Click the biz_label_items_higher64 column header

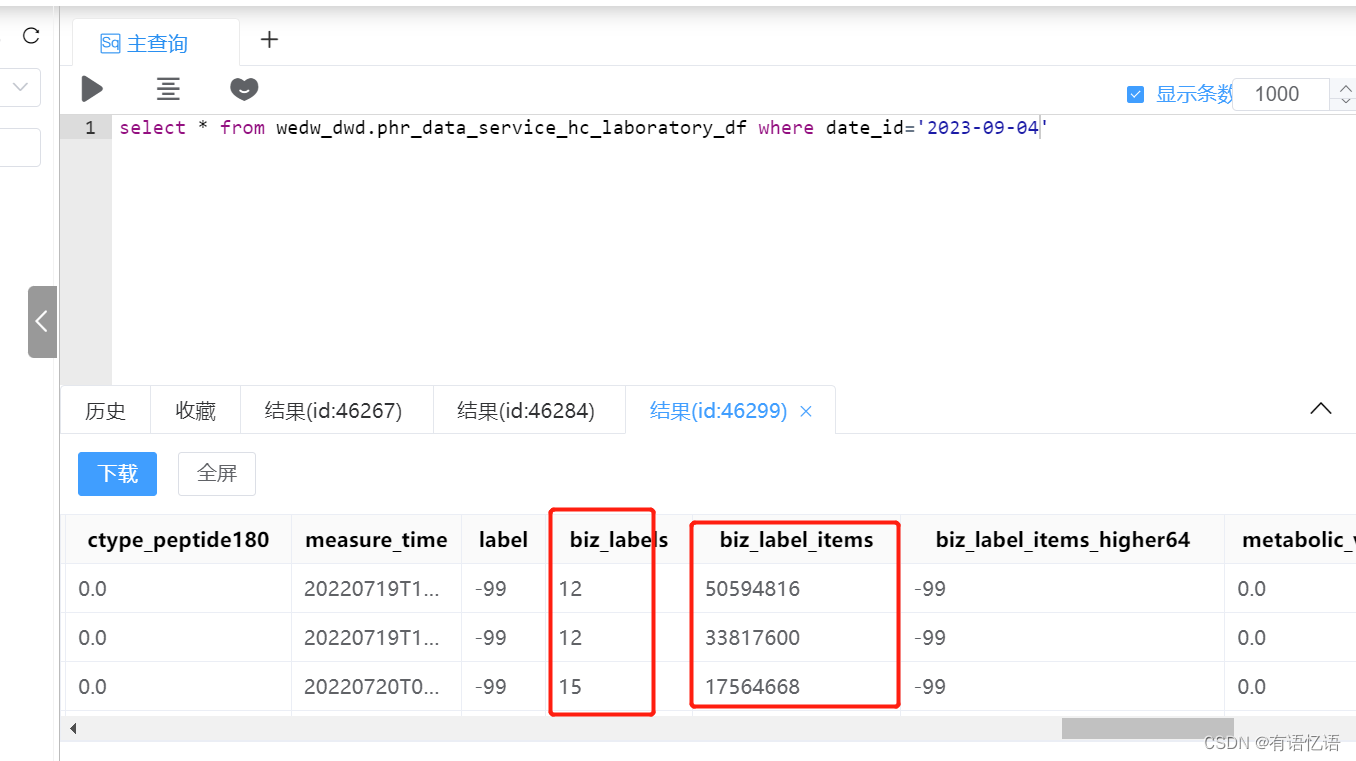(x=1063, y=540)
